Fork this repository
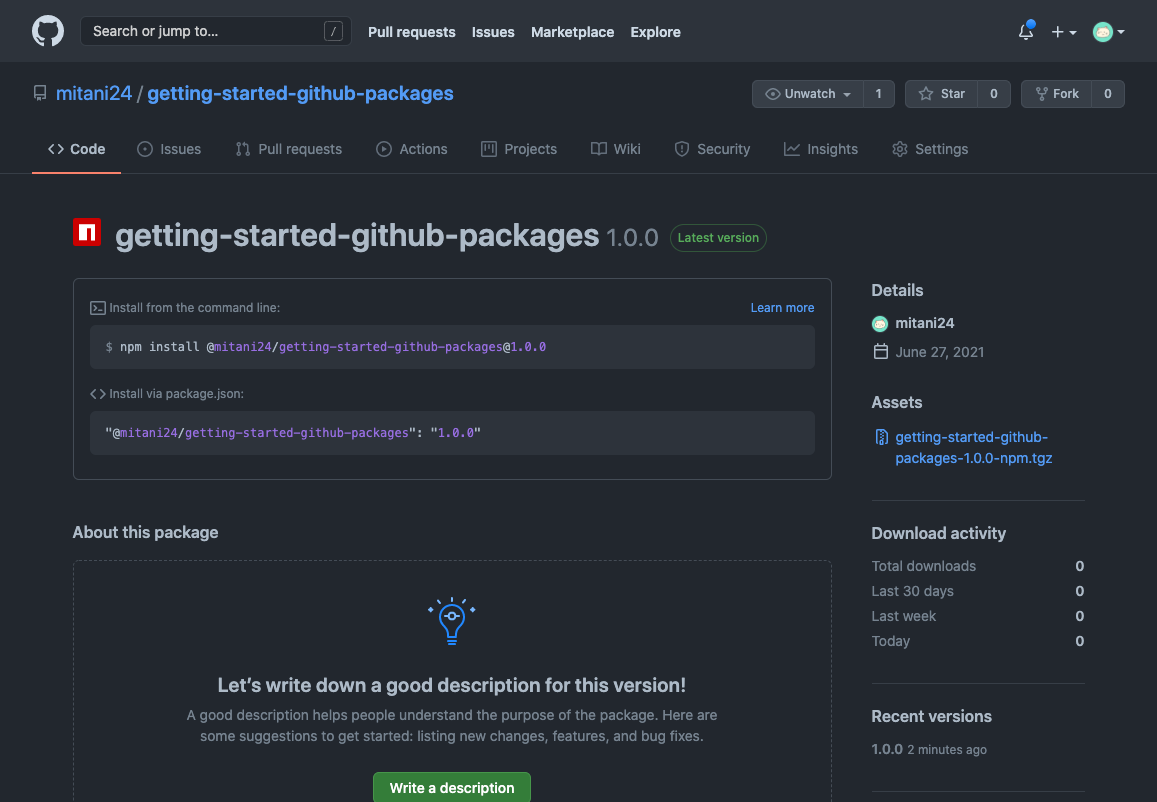 1057,94
